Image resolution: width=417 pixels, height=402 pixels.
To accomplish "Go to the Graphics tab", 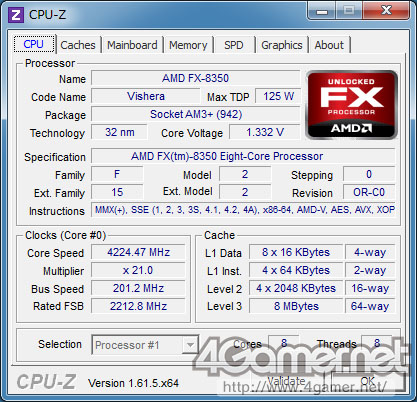I will coord(282,45).
